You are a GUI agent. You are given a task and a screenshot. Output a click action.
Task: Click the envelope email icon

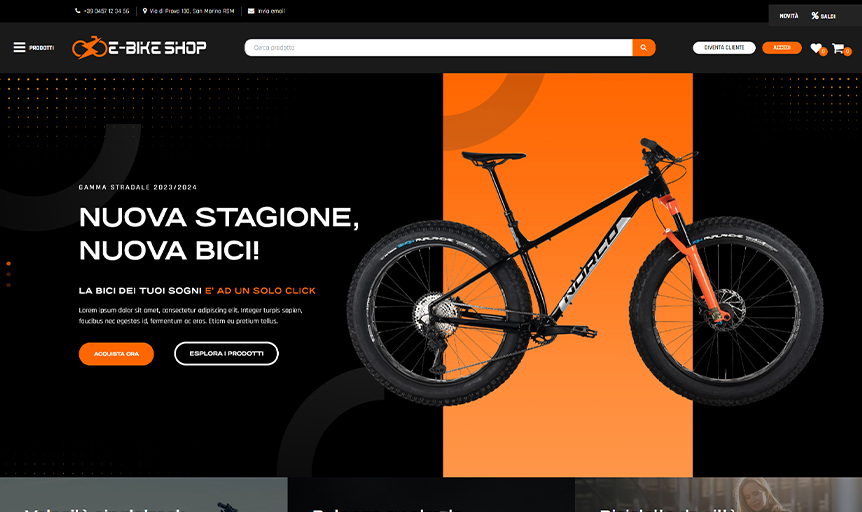pyautogui.click(x=251, y=11)
